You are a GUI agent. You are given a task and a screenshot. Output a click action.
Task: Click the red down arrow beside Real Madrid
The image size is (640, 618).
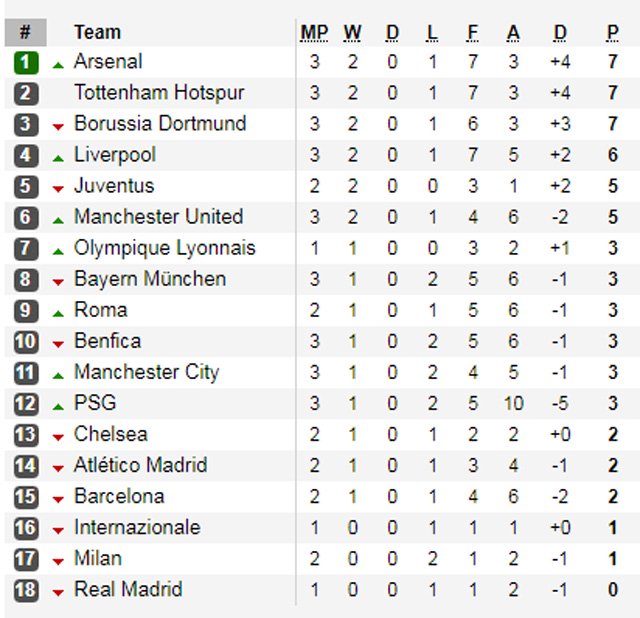point(58,592)
